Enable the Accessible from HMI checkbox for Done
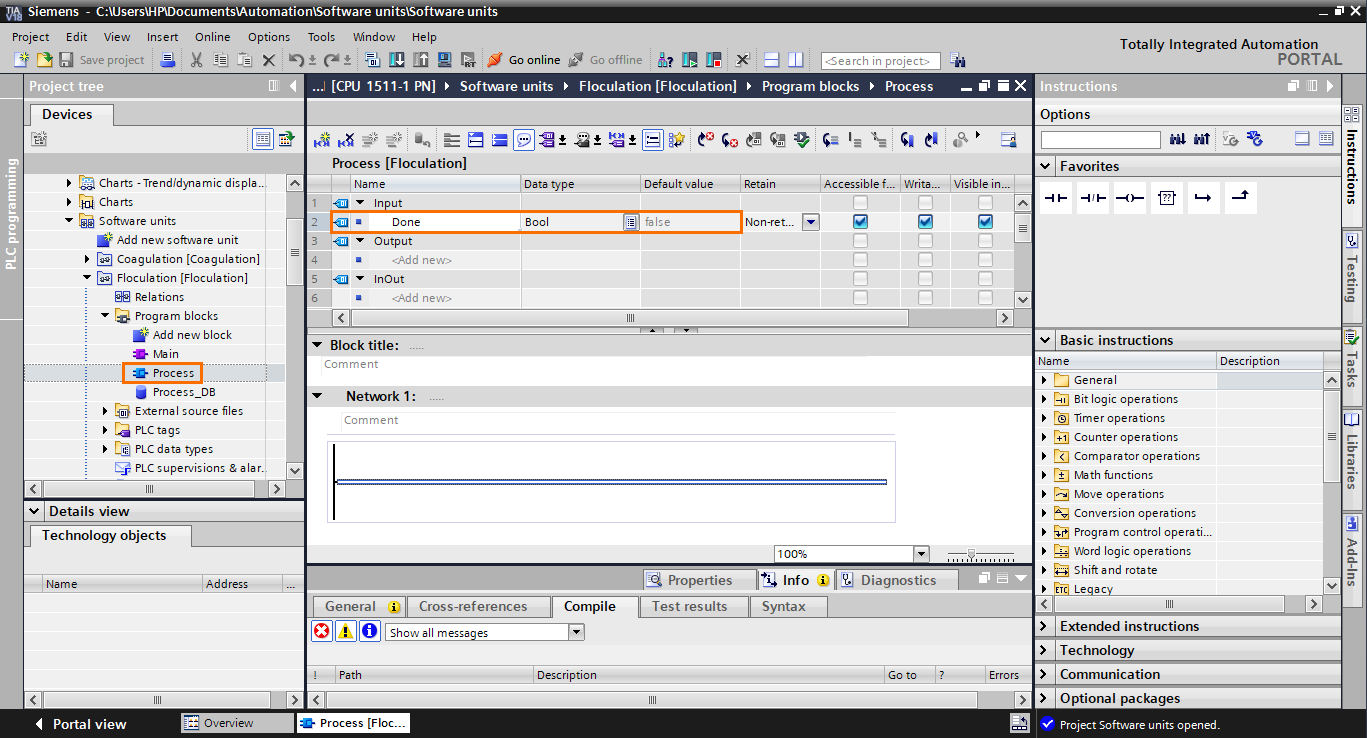Screen dimensions: 1367x738 [860, 221]
